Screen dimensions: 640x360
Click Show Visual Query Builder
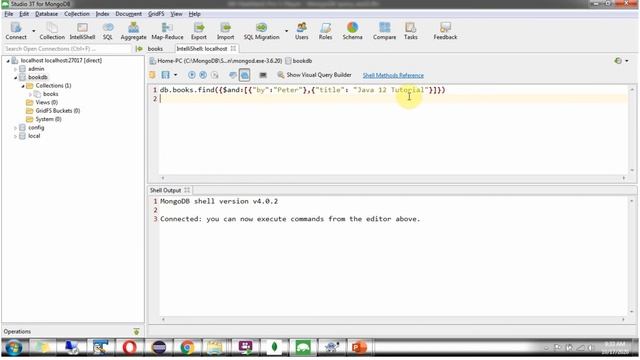pyautogui.click(x=314, y=75)
